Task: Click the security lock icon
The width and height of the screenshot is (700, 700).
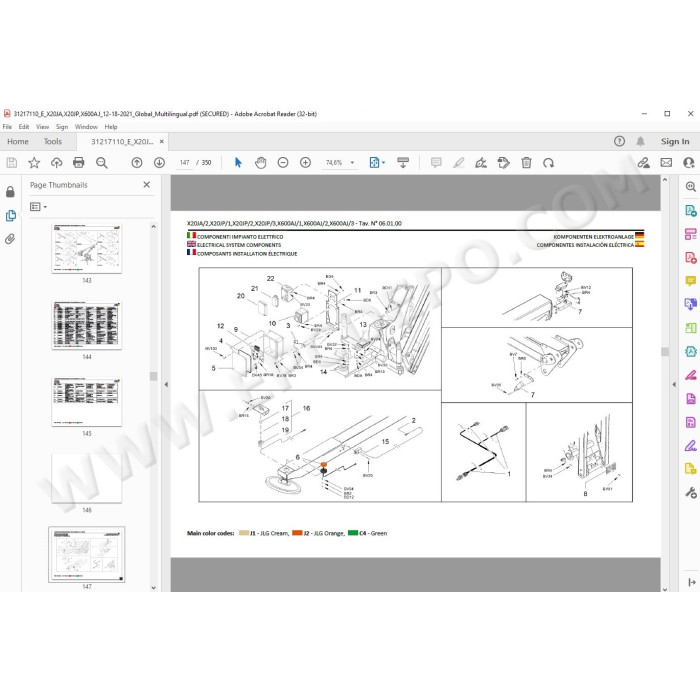Action: pyautogui.click(x=10, y=192)
